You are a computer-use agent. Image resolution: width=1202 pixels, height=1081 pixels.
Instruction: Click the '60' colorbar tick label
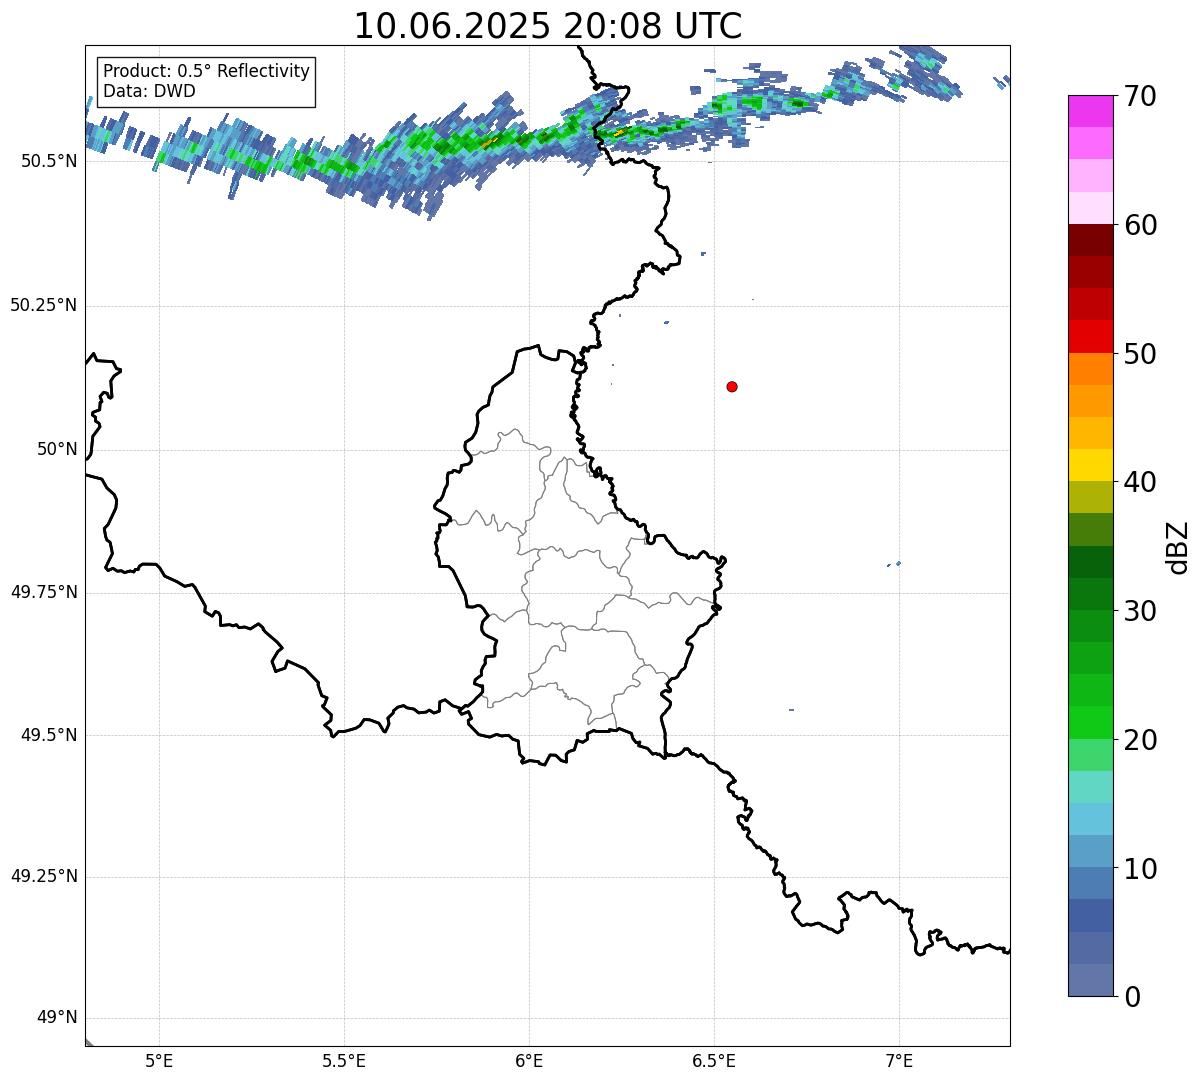point(1141,225)
